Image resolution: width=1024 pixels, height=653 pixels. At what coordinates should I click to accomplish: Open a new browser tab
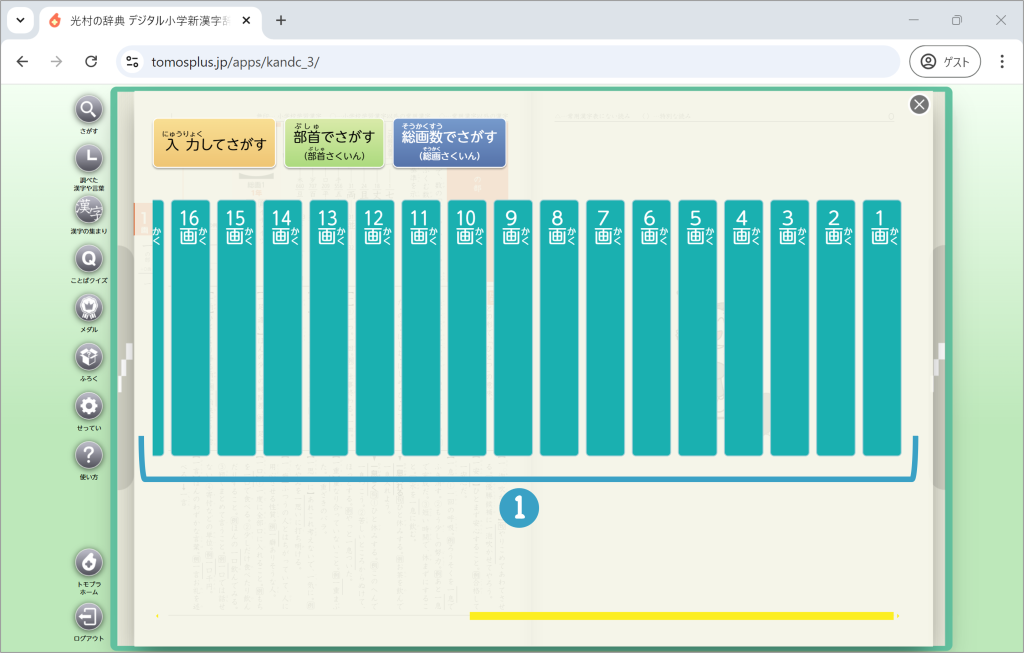tap(281, 20)
